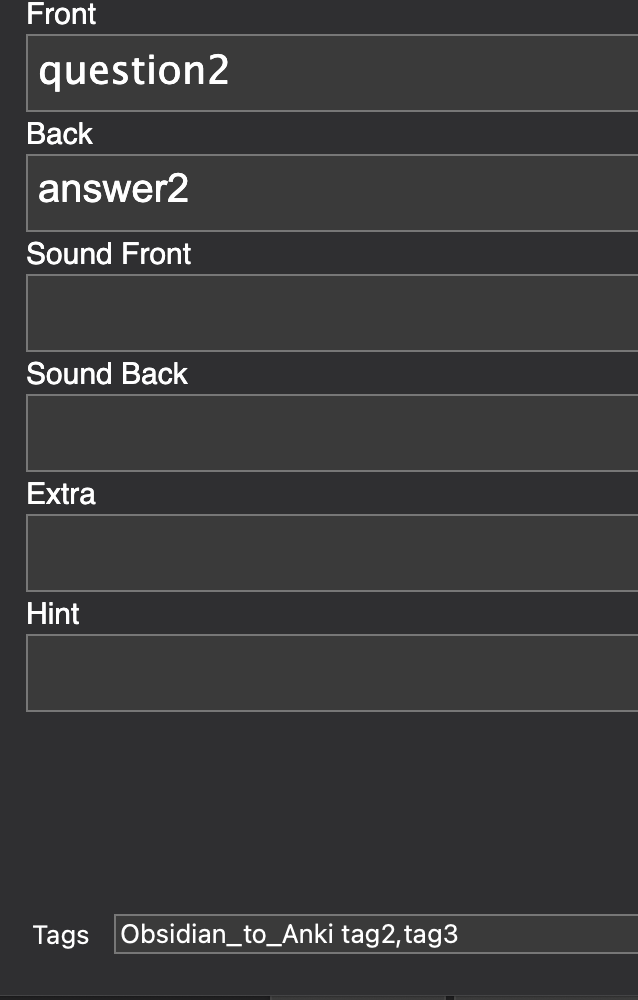Click the text answer2 in Back field
This screenshot has width=638, height=1000.
(113, 188)
